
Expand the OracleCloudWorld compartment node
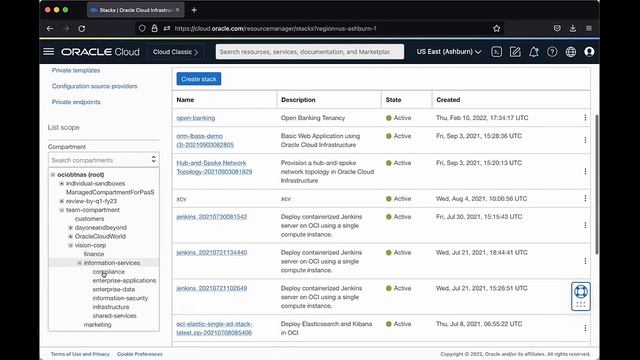pyautogui.click(x=71, y=236)
